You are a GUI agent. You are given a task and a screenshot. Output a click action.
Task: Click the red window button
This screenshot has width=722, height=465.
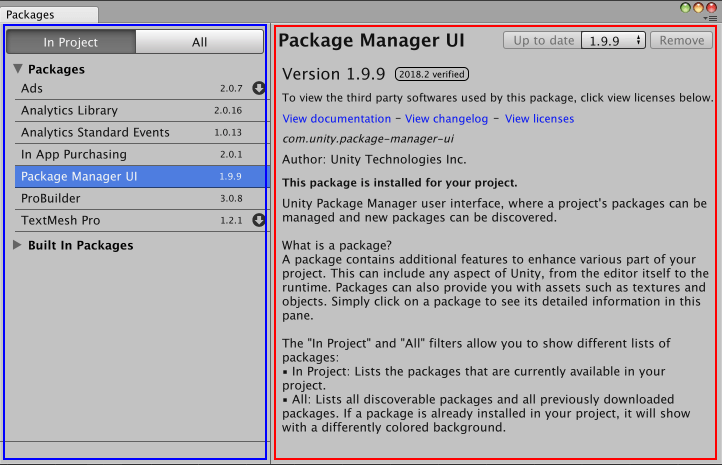[711, 7]
